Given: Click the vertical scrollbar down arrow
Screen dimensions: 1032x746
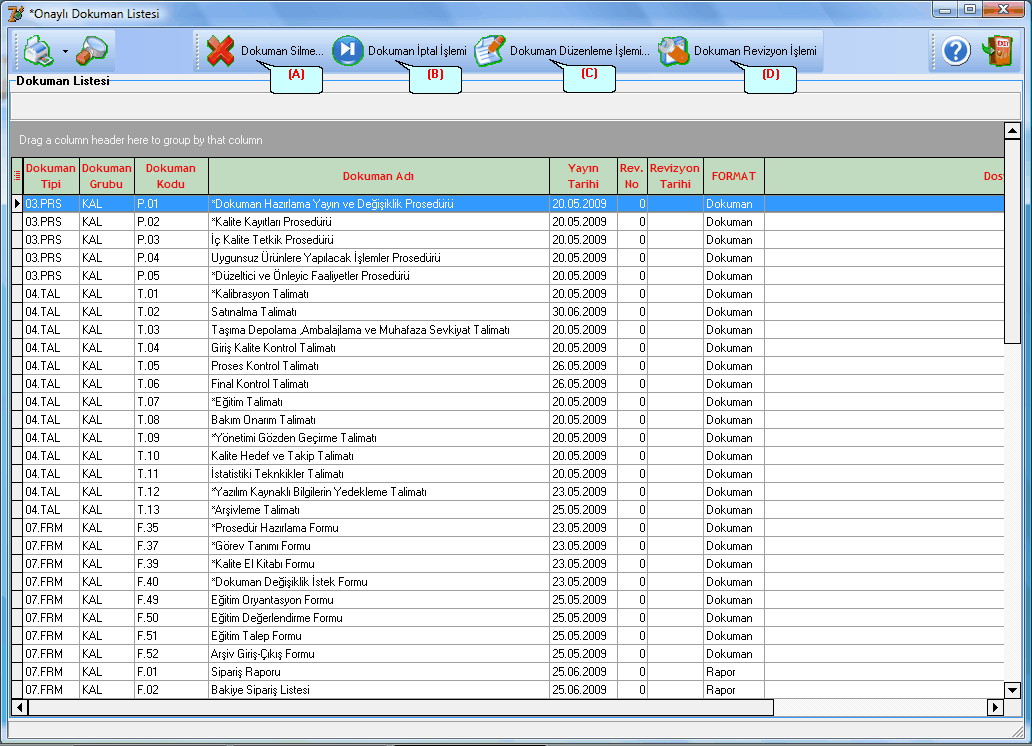Looking at the screenshot, I should point(1012,690).
